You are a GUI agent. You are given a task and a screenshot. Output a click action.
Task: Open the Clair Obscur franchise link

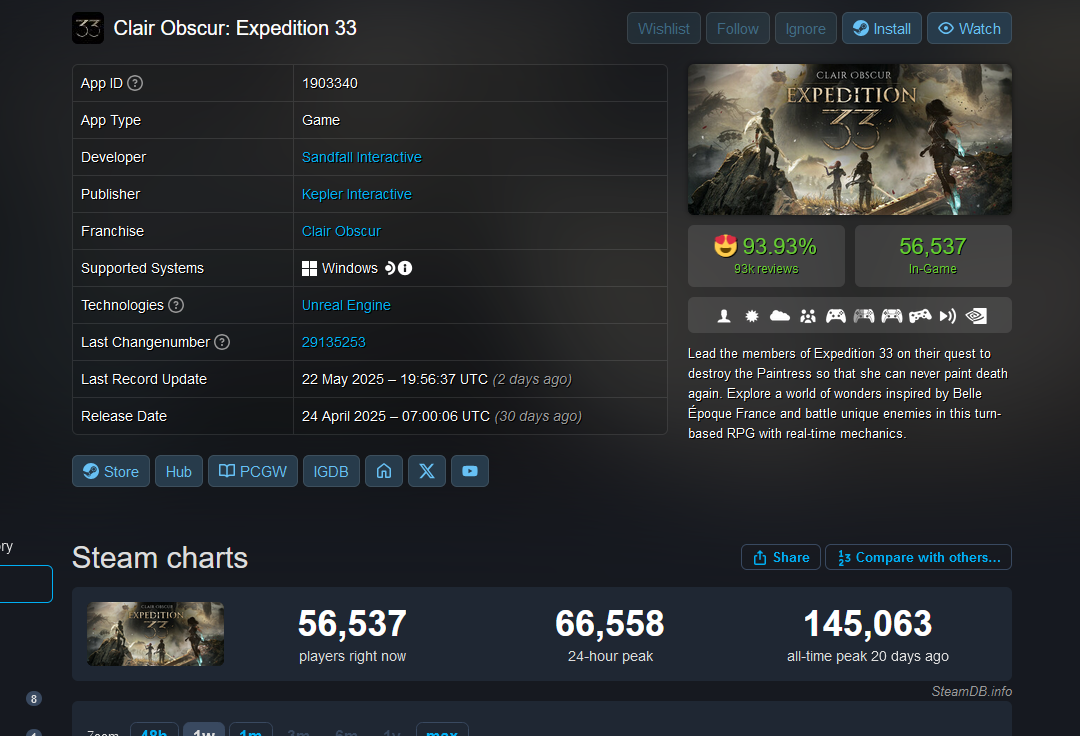[x=341, y=231]
